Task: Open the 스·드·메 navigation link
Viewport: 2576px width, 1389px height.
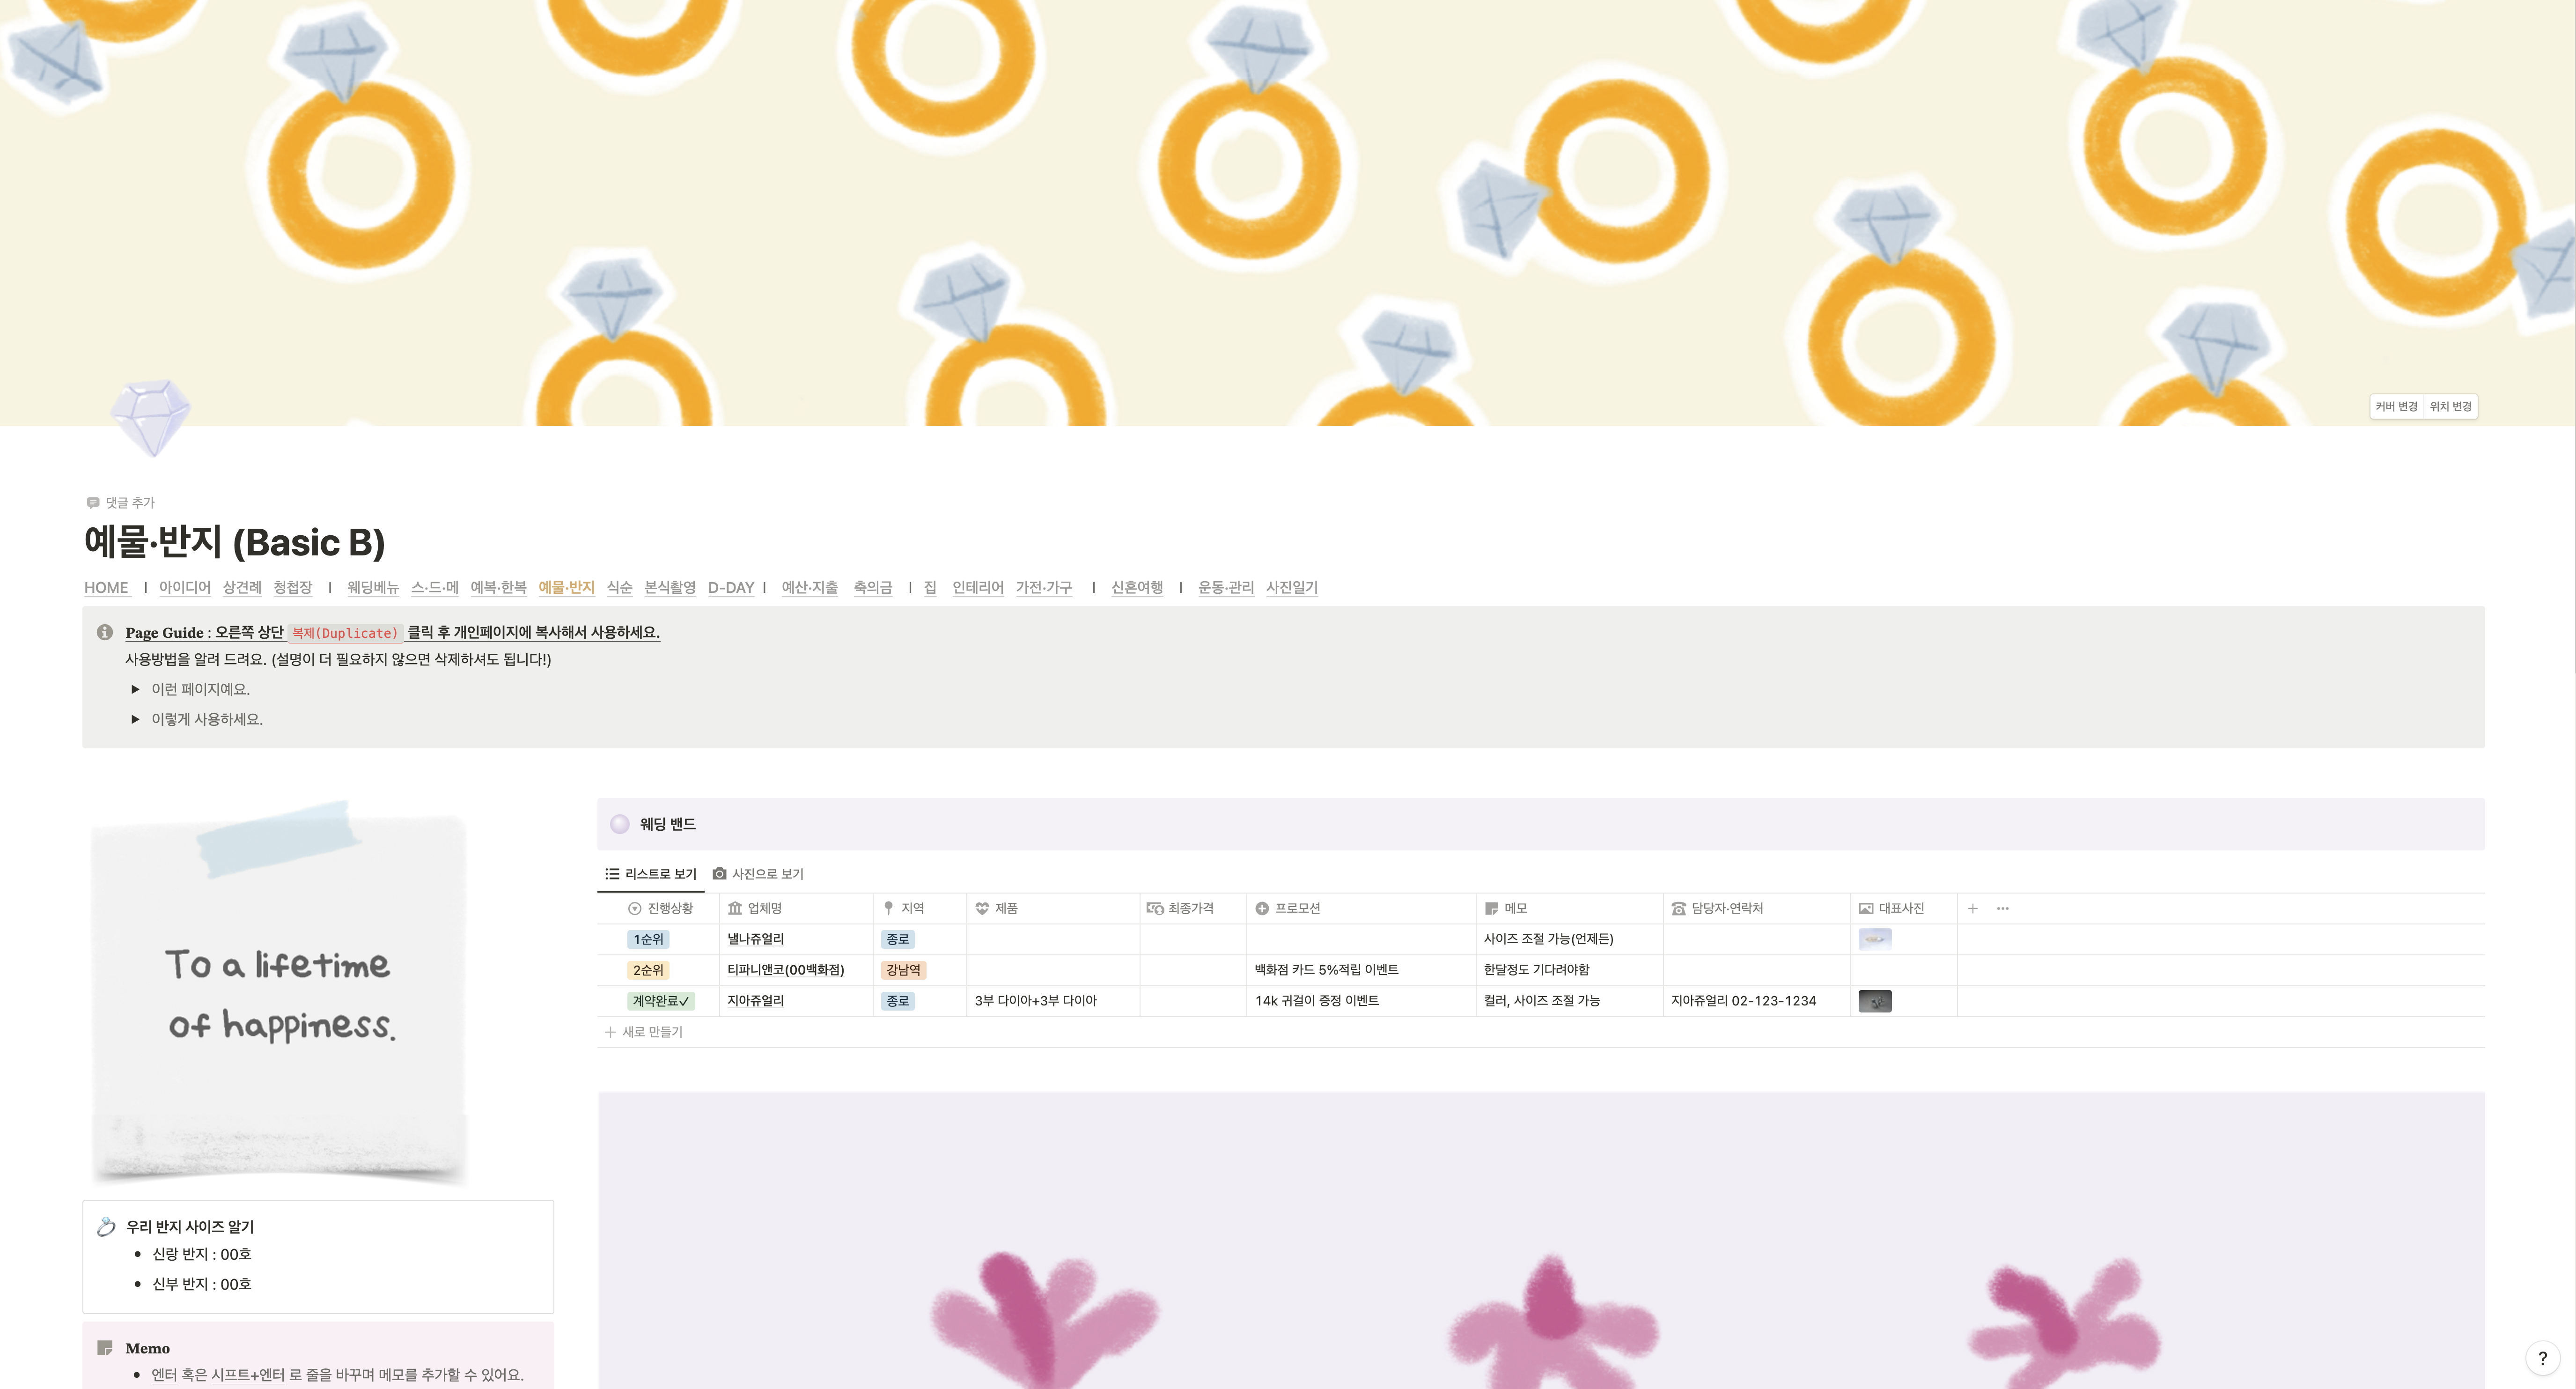Action: (x=435, y=588)
